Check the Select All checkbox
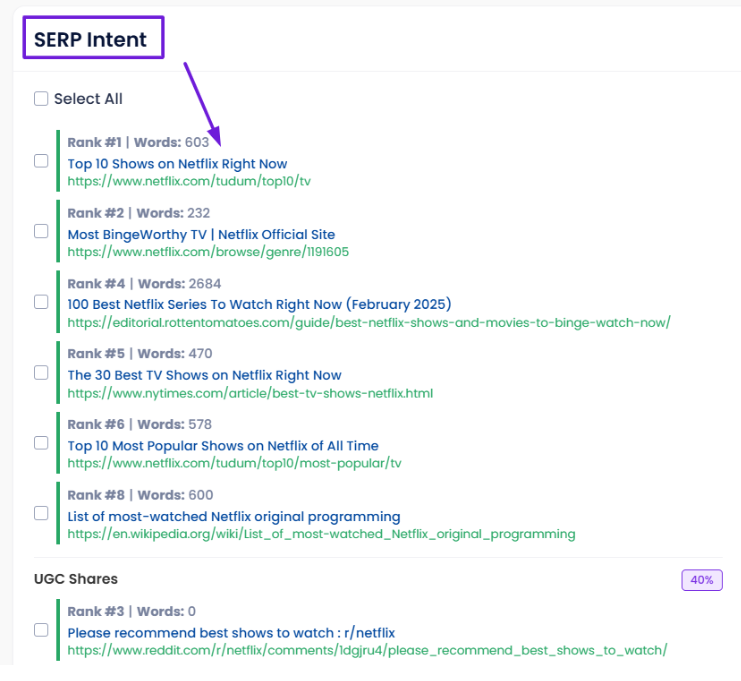The width and height of the screenshot is (741, 681). [41, 99]
